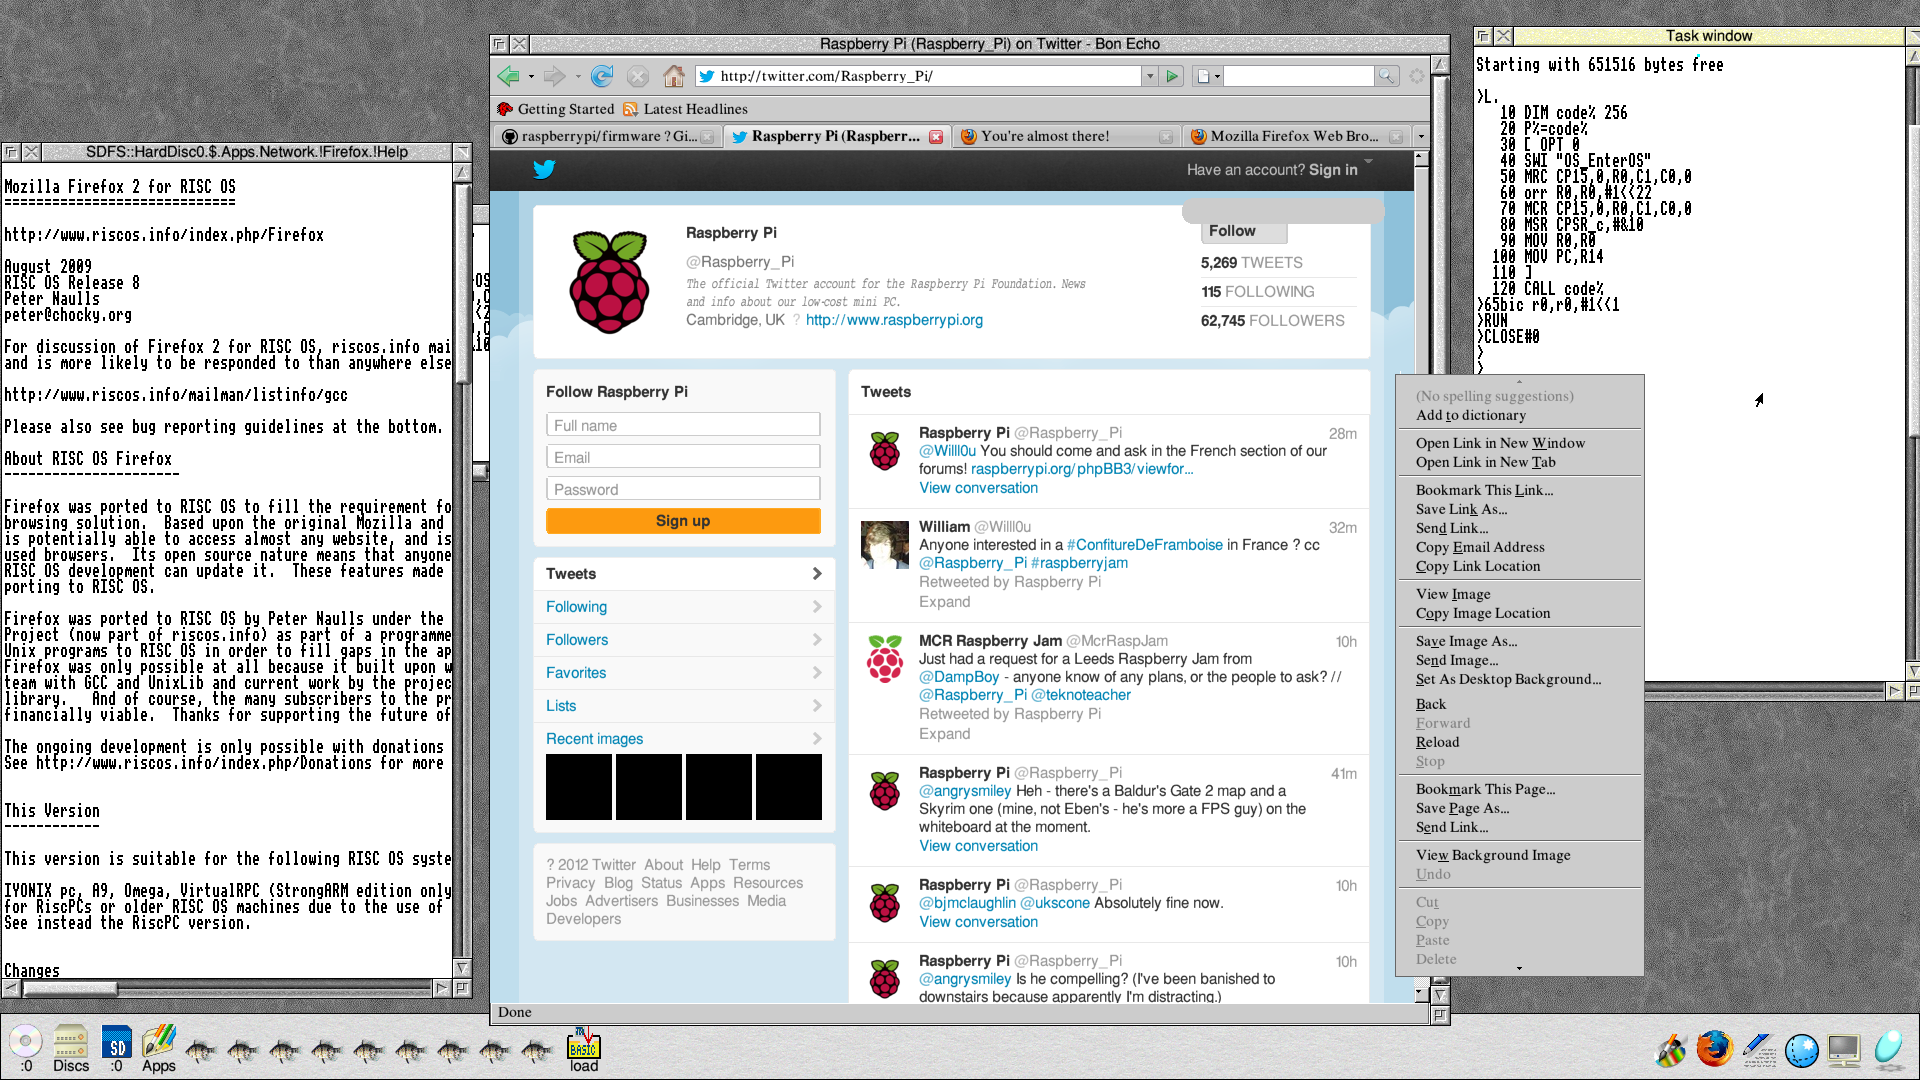Click the Email input field
The height and width of the screenshot is (1080, 1920).
pyautogui.click(x=683, y=457)
